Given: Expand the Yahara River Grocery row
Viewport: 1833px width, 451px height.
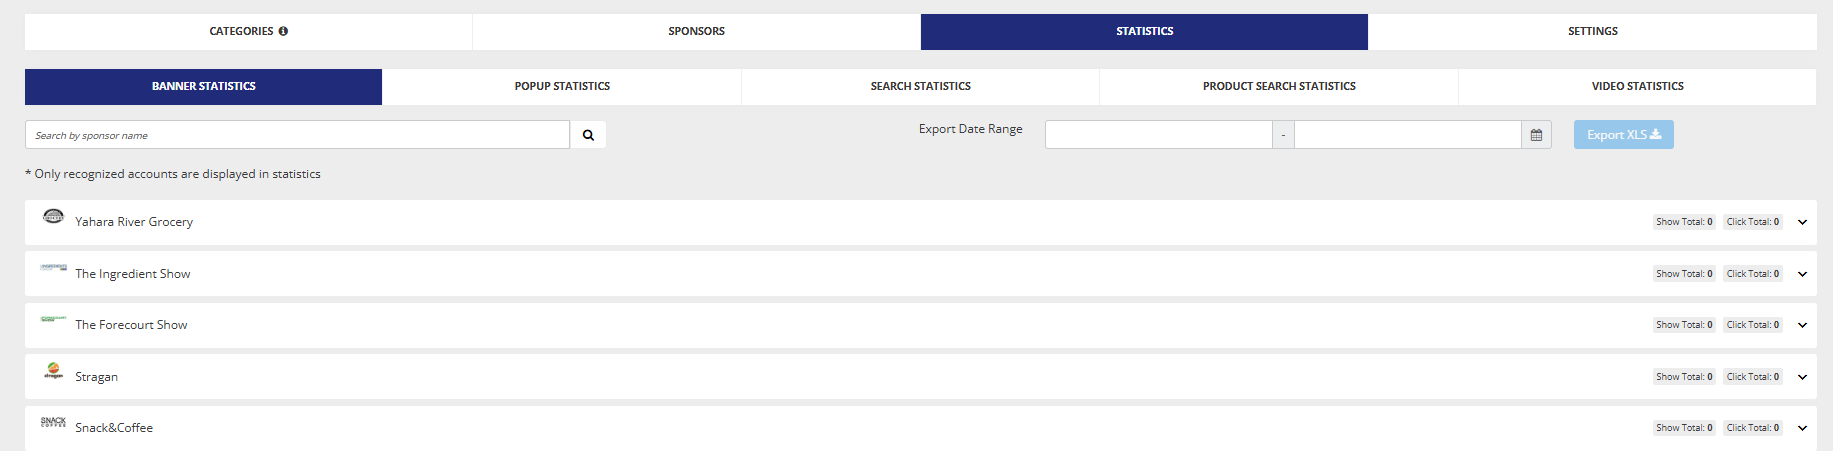Looking at the screenshot, I should pyautogui.click(x=1802, y=222).
